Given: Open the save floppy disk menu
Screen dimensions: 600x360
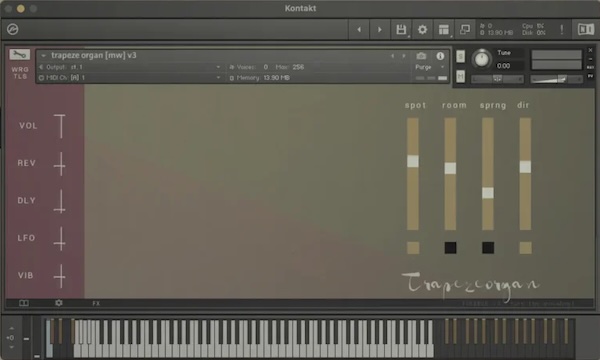Looking at the screenshot, I should (401, 29).
